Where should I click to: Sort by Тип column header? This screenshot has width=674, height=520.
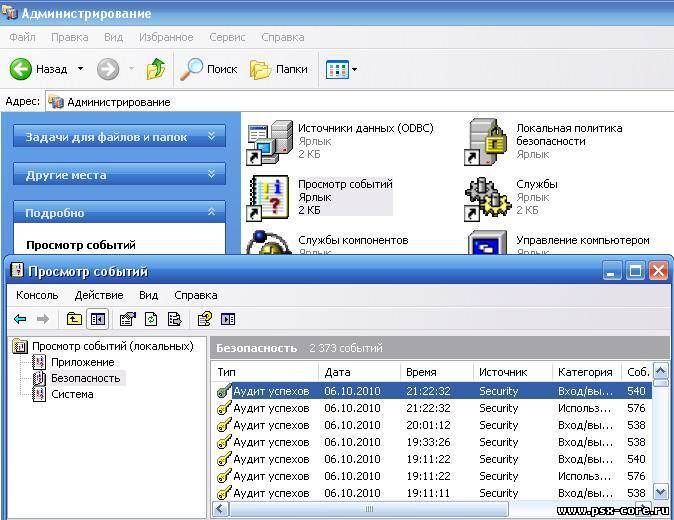pos(265,372)
